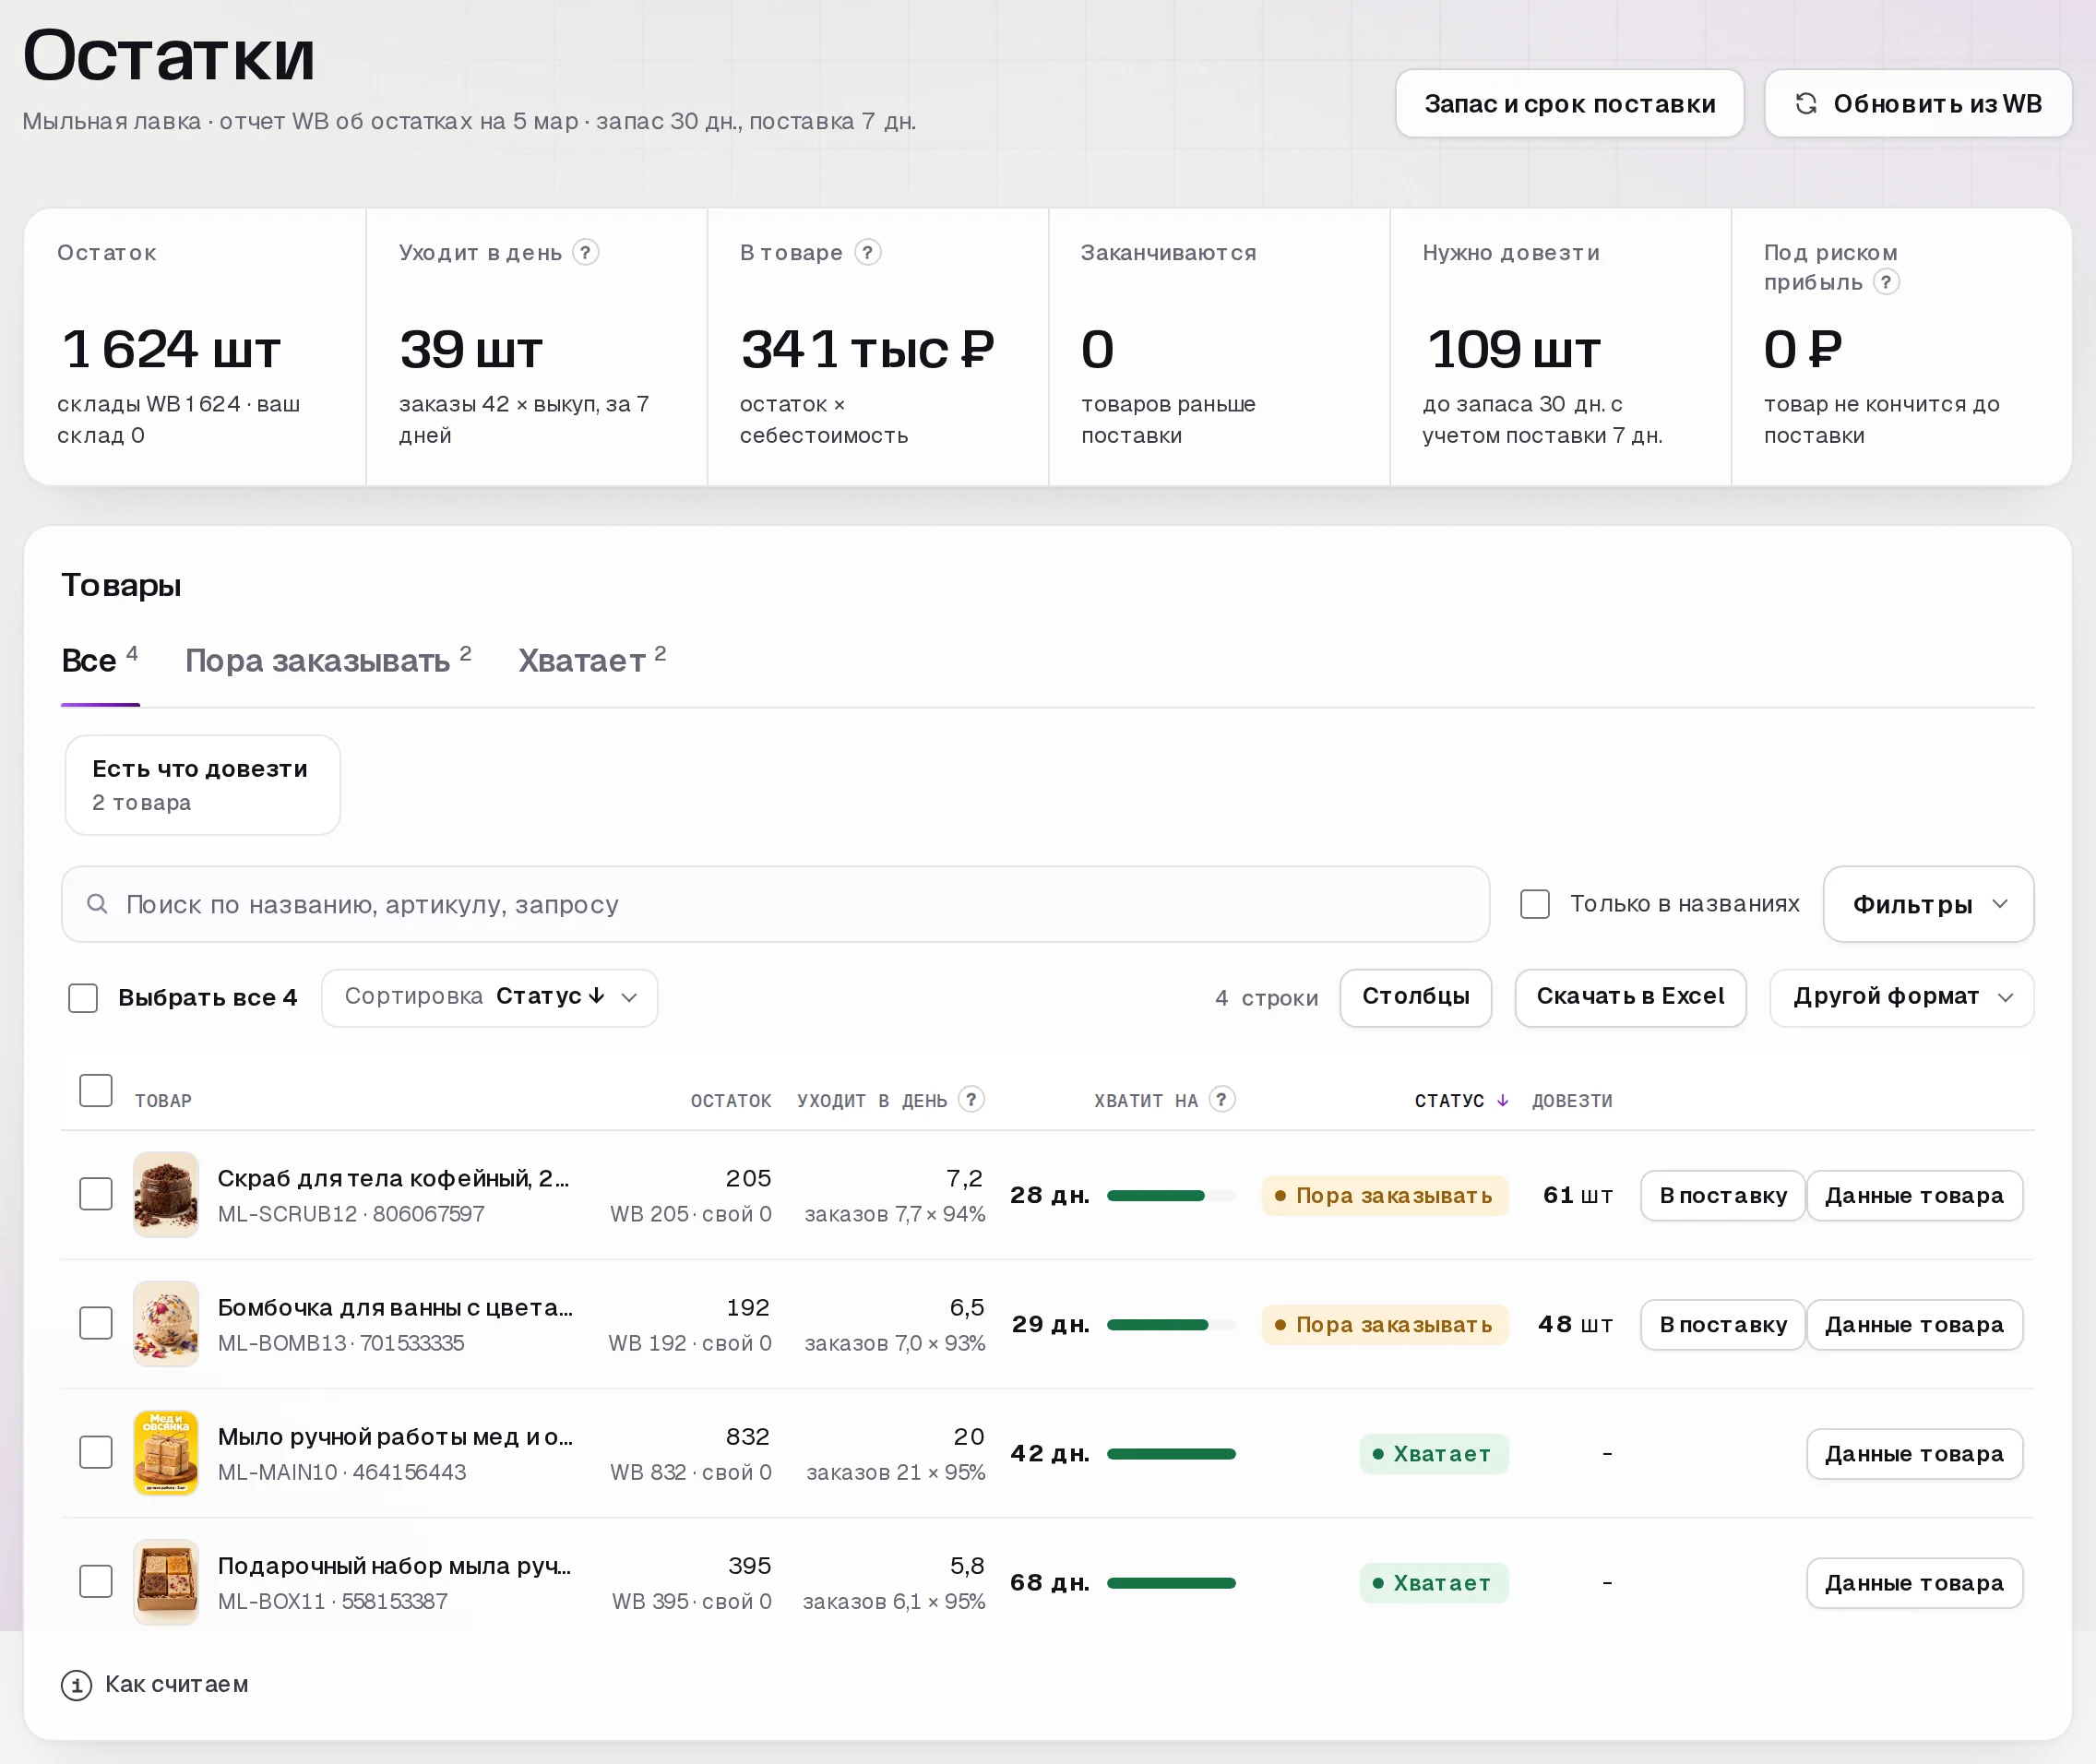Focus the product search input field
This screenshot has height=1764, width=2096.
[775, 904]
